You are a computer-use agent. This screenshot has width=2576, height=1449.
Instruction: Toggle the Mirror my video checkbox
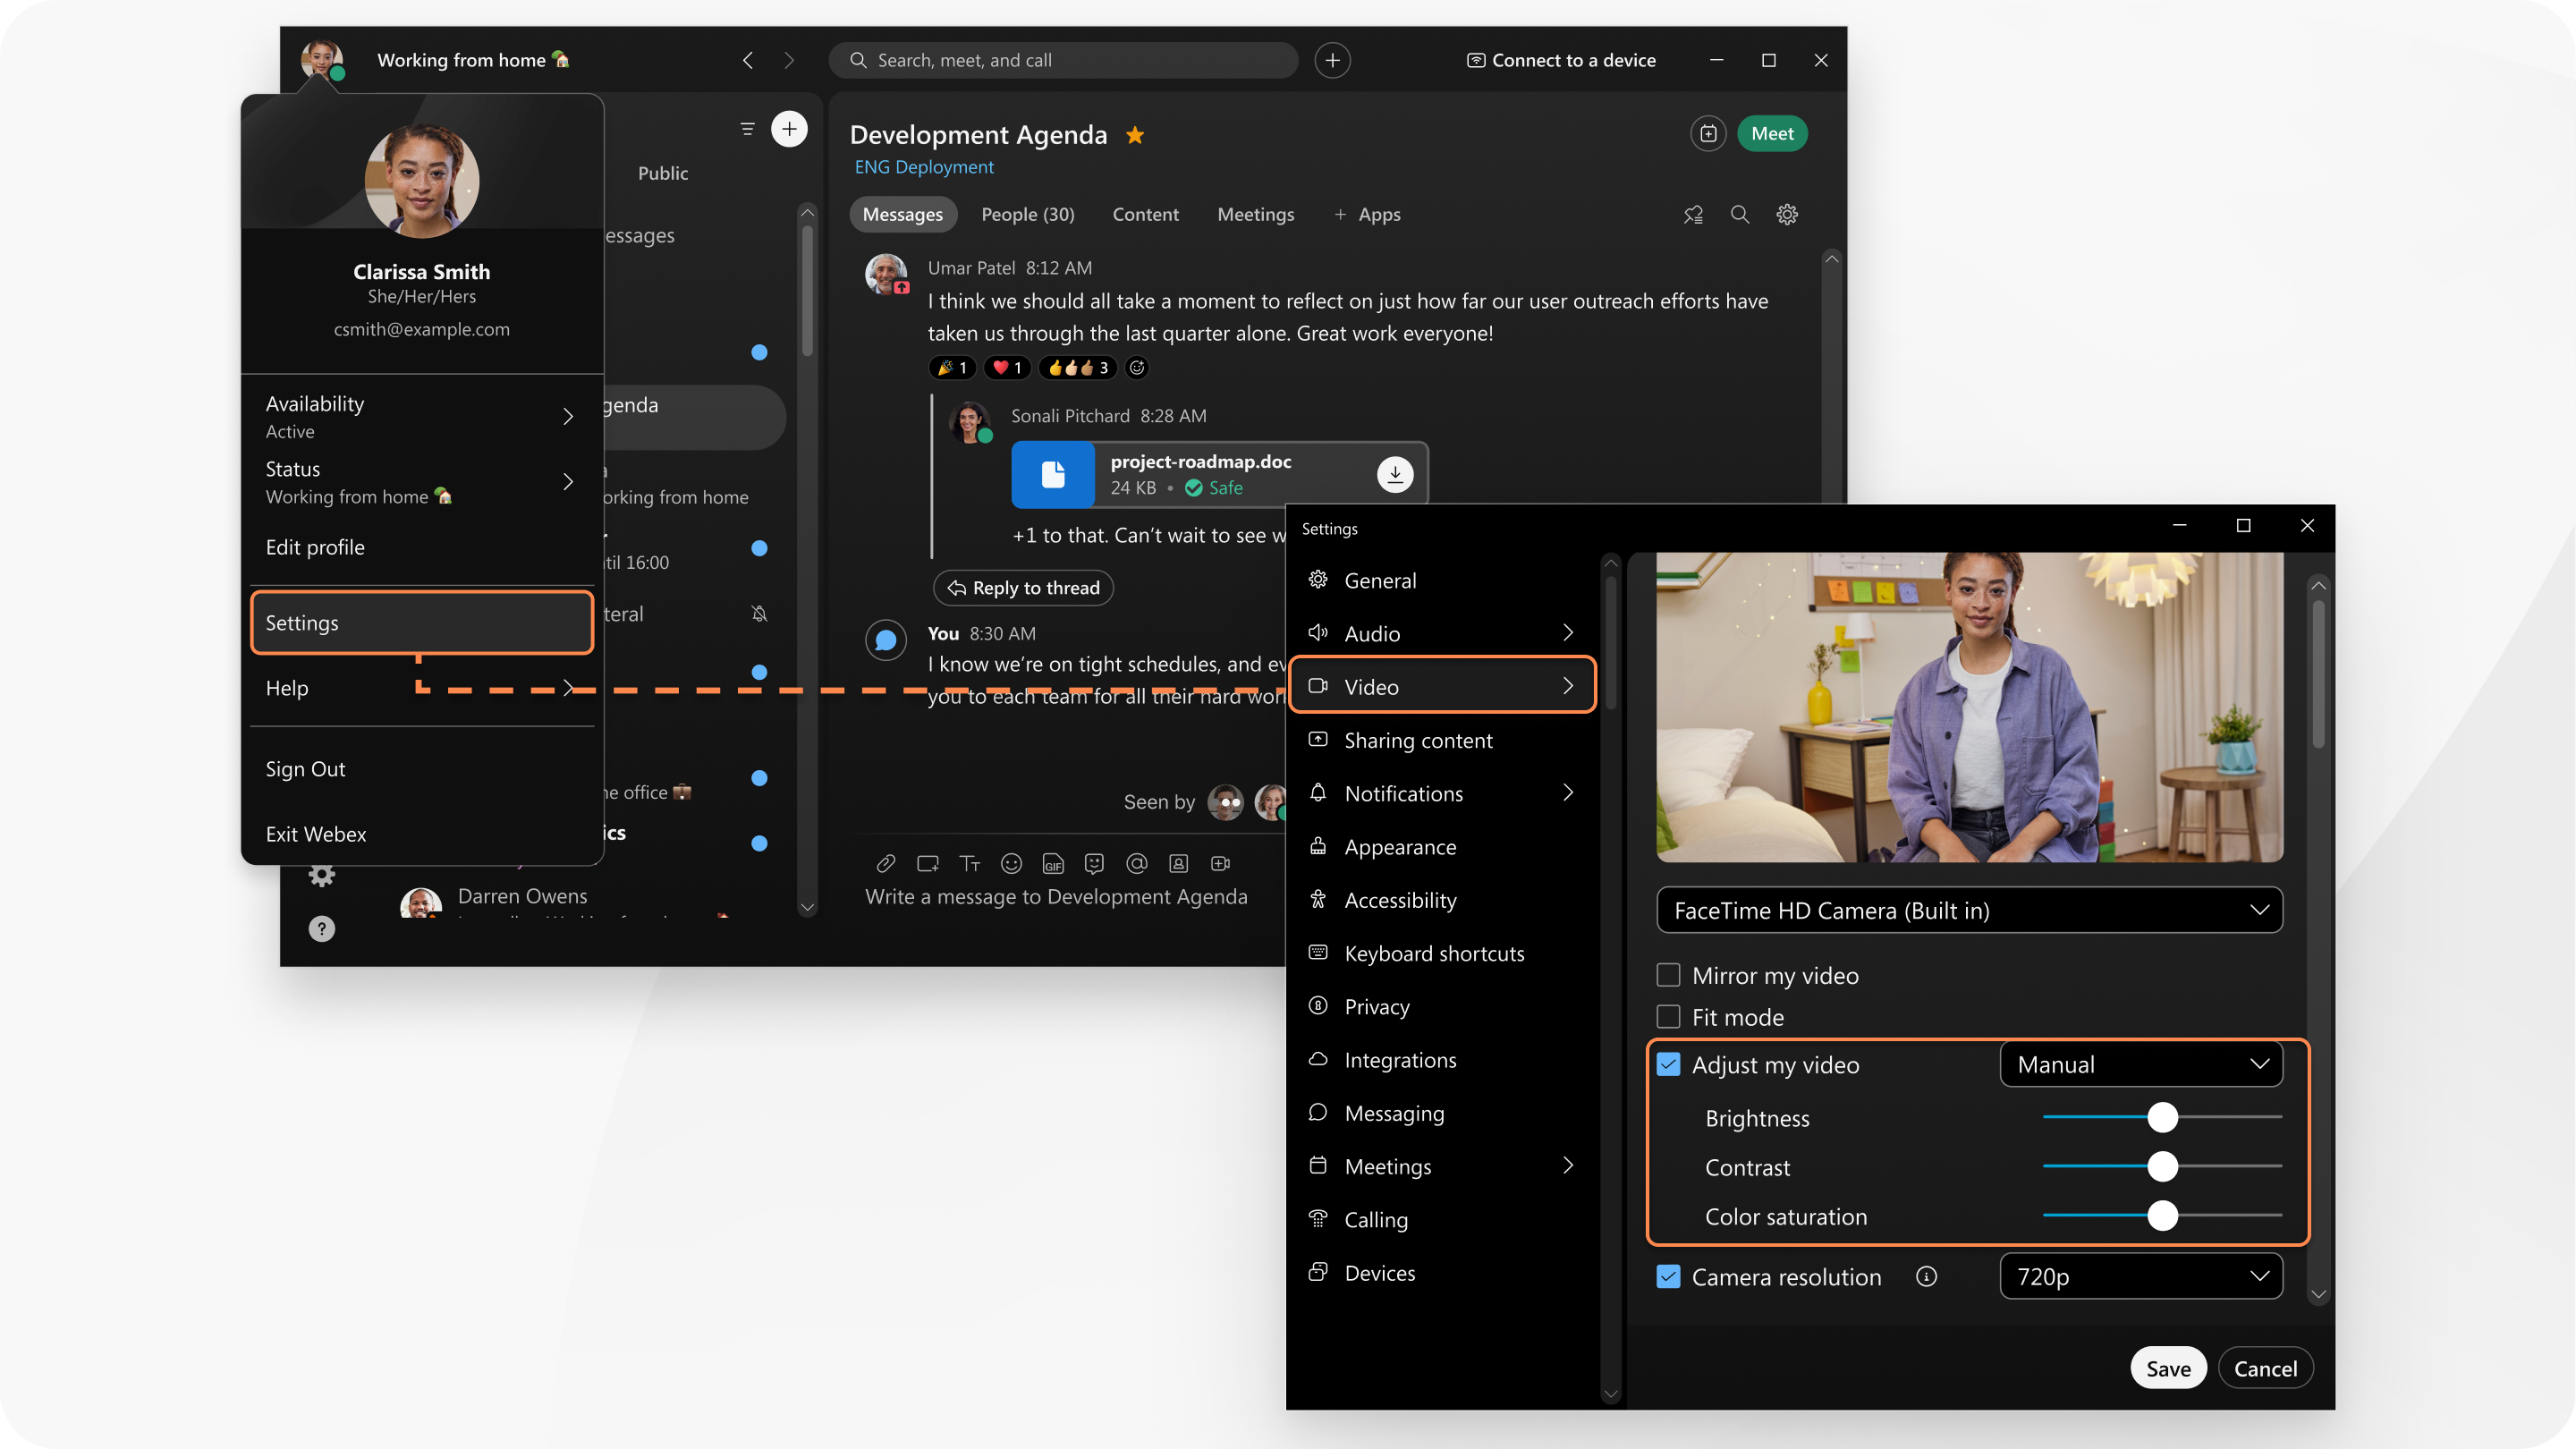(1666, 973)
